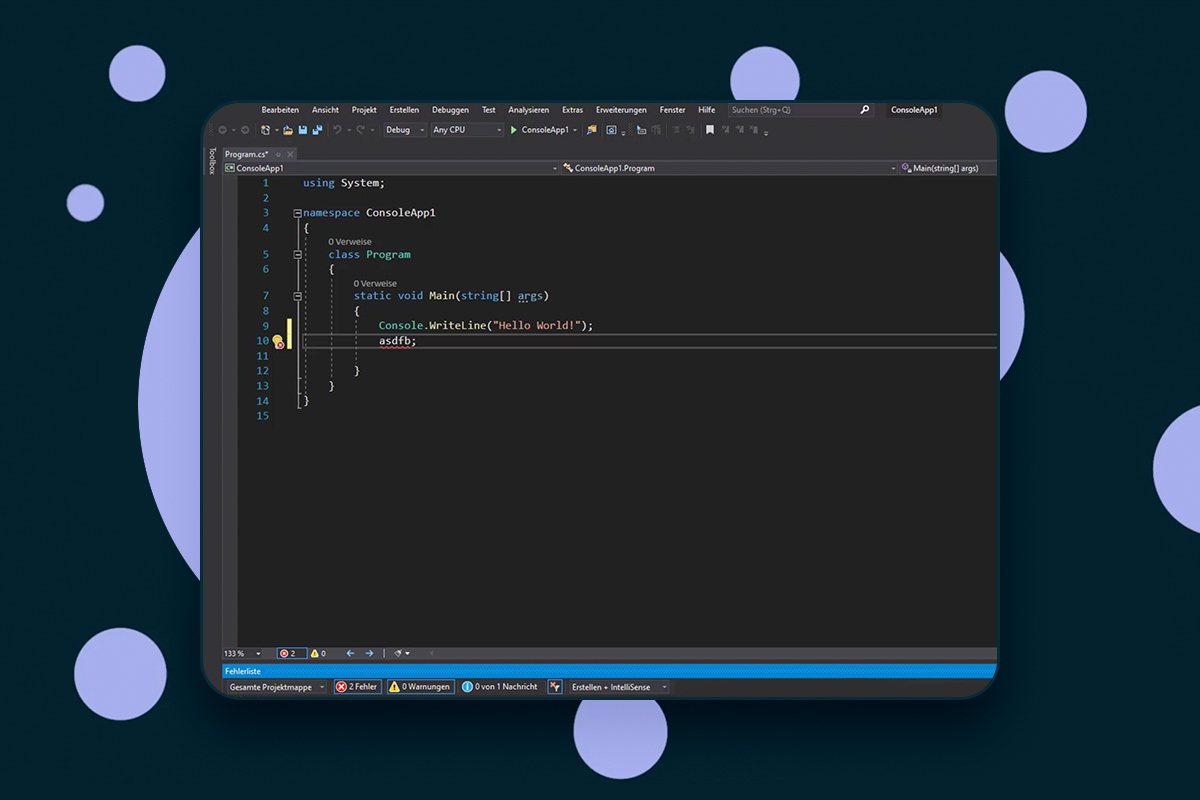The image size is (1200, 800).
Task: Go to the next issue with the right blue arrow
Action: pos(369,653)
